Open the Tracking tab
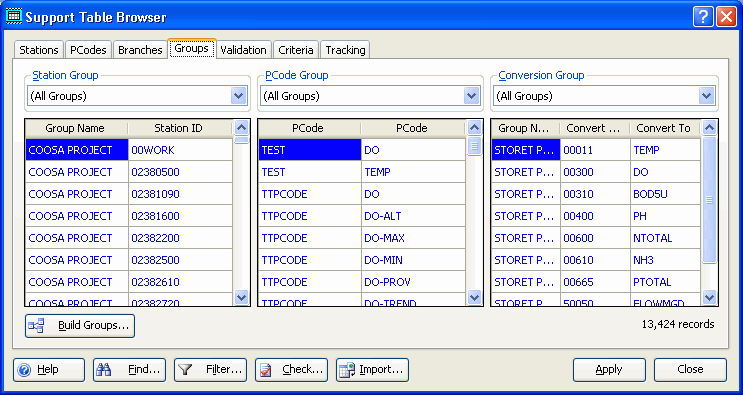743x395 pixels. click(345, 50)
